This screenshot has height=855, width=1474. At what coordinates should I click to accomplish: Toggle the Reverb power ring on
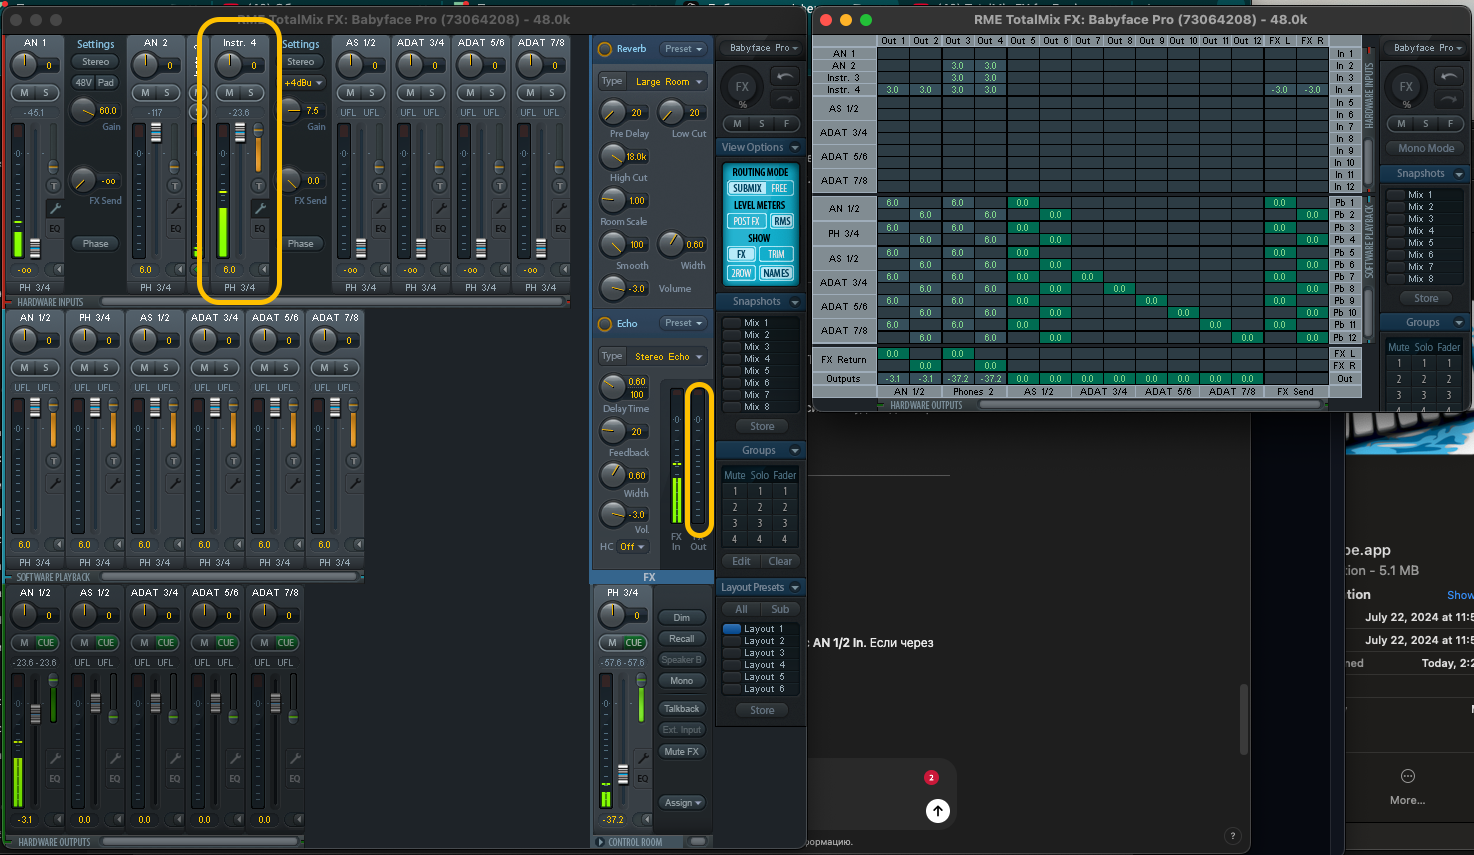pyautogui.click(x=604, y=49)
